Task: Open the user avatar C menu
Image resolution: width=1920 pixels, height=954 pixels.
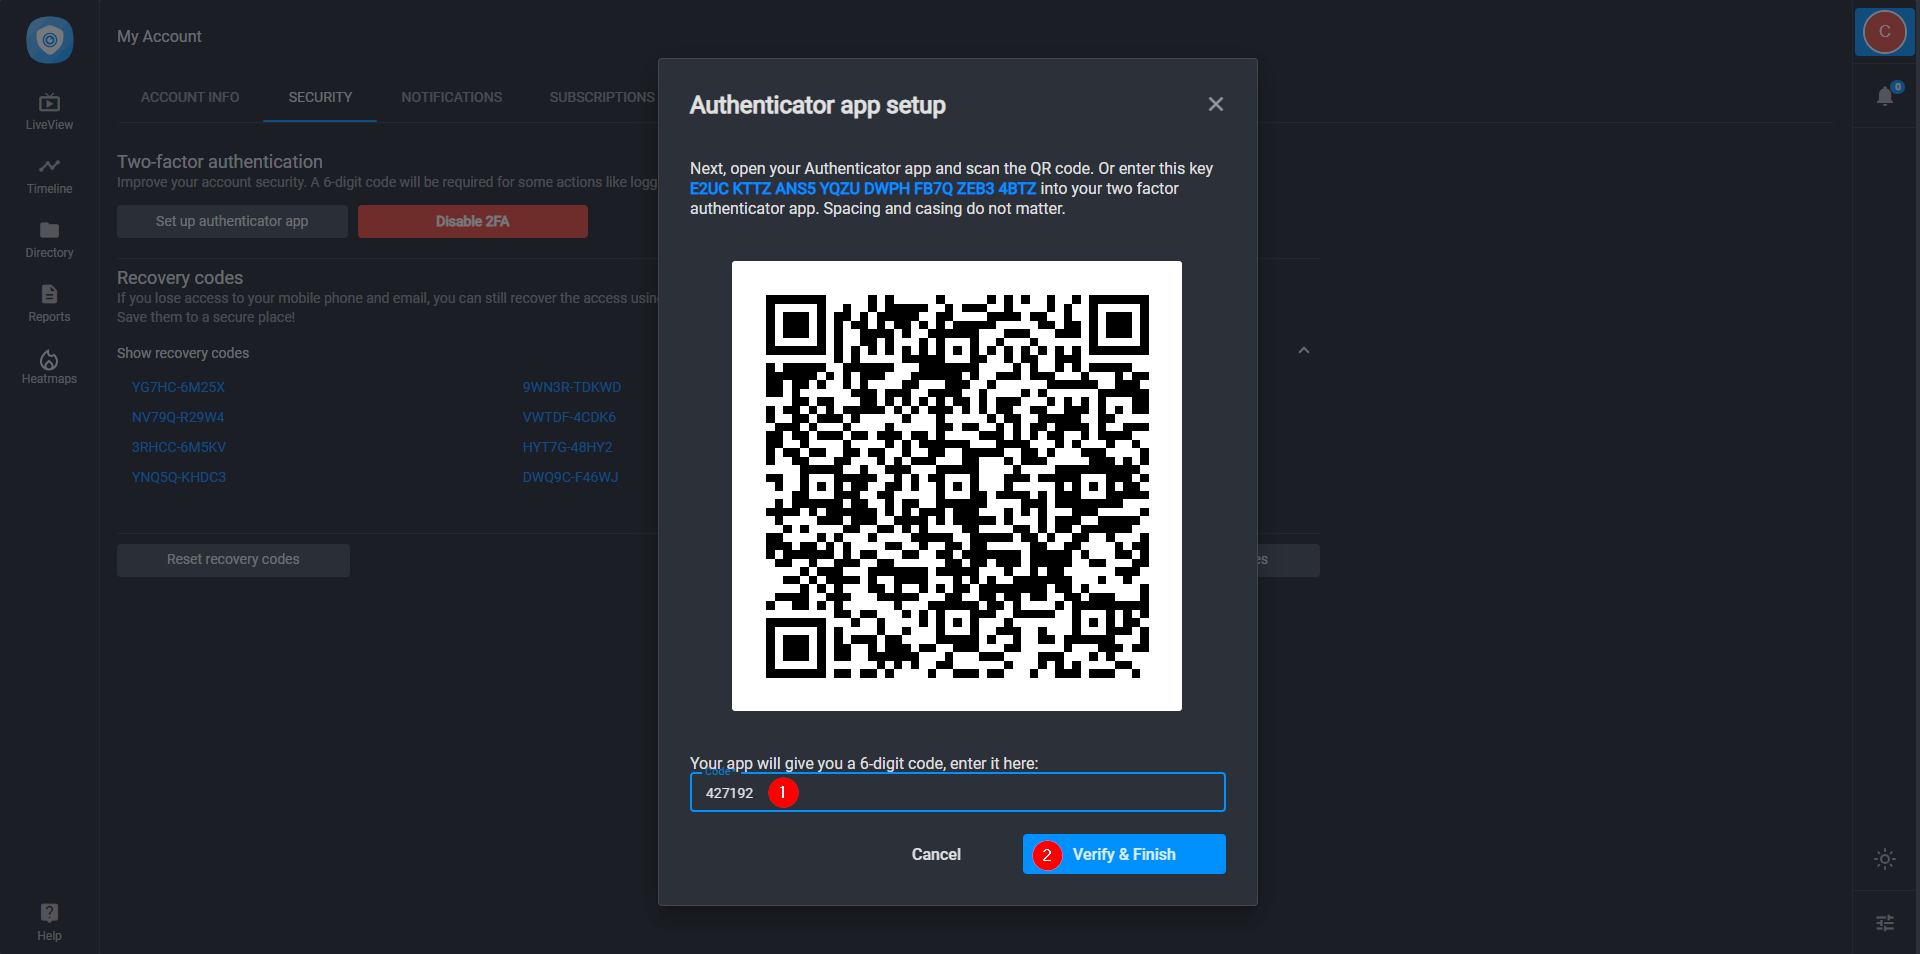Action: 1884,31
